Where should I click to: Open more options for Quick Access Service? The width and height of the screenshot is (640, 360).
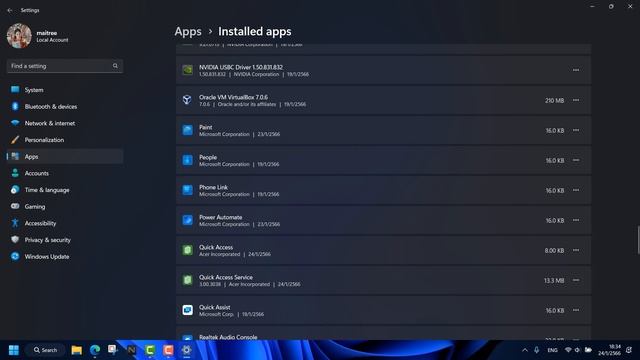pyautogui.click(x=576, y=280)
